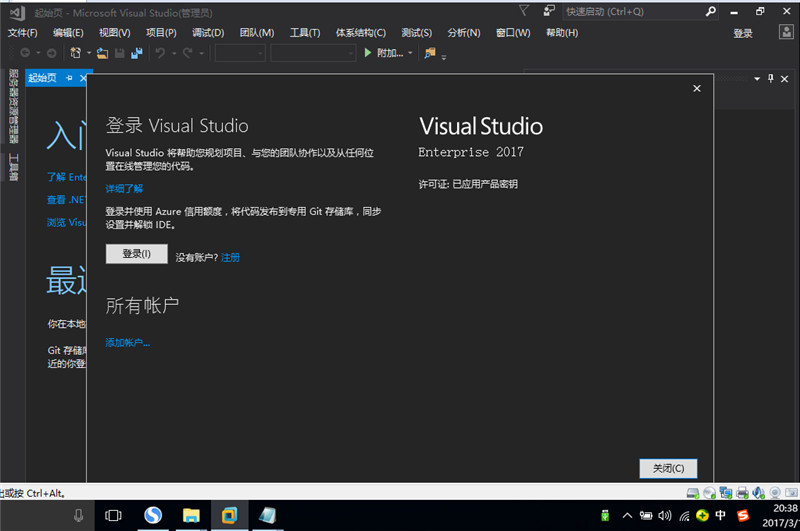This screenshot has width=800, height=531.
Task: Click 登录 text at top right
Action: (743, 33)
